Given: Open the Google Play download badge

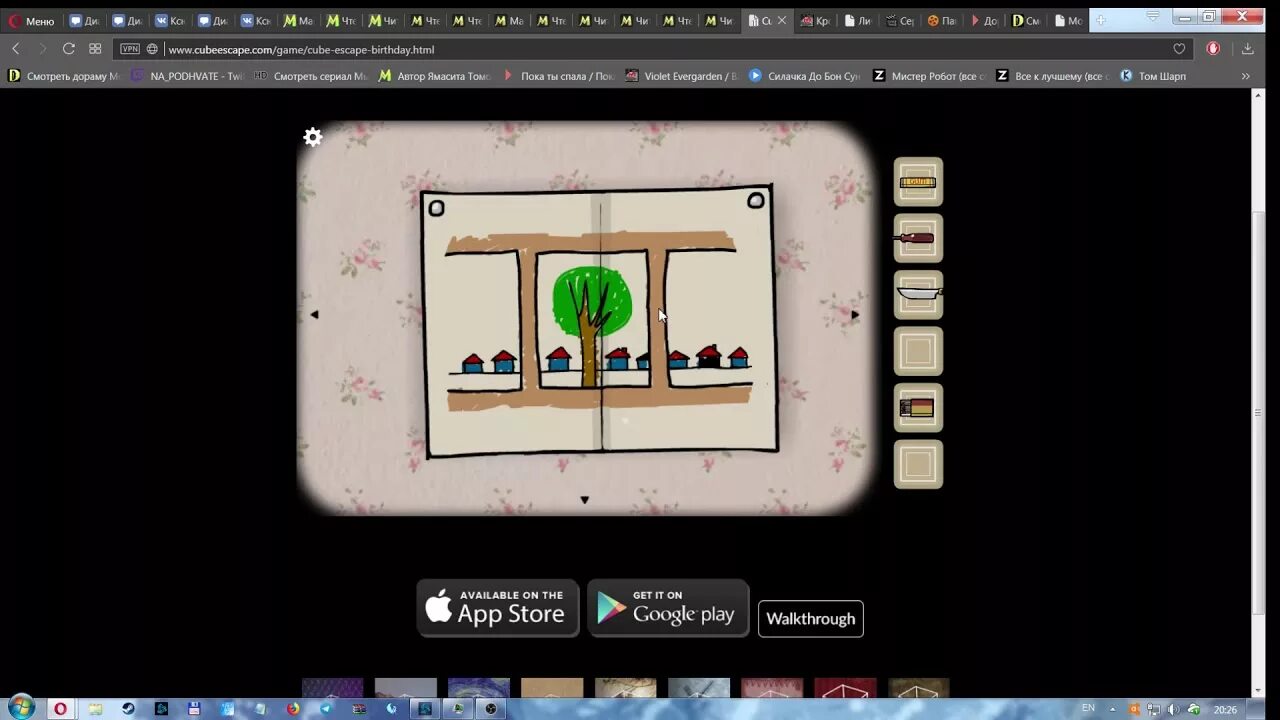Looking at the screenshot, I should click(668, 608).
